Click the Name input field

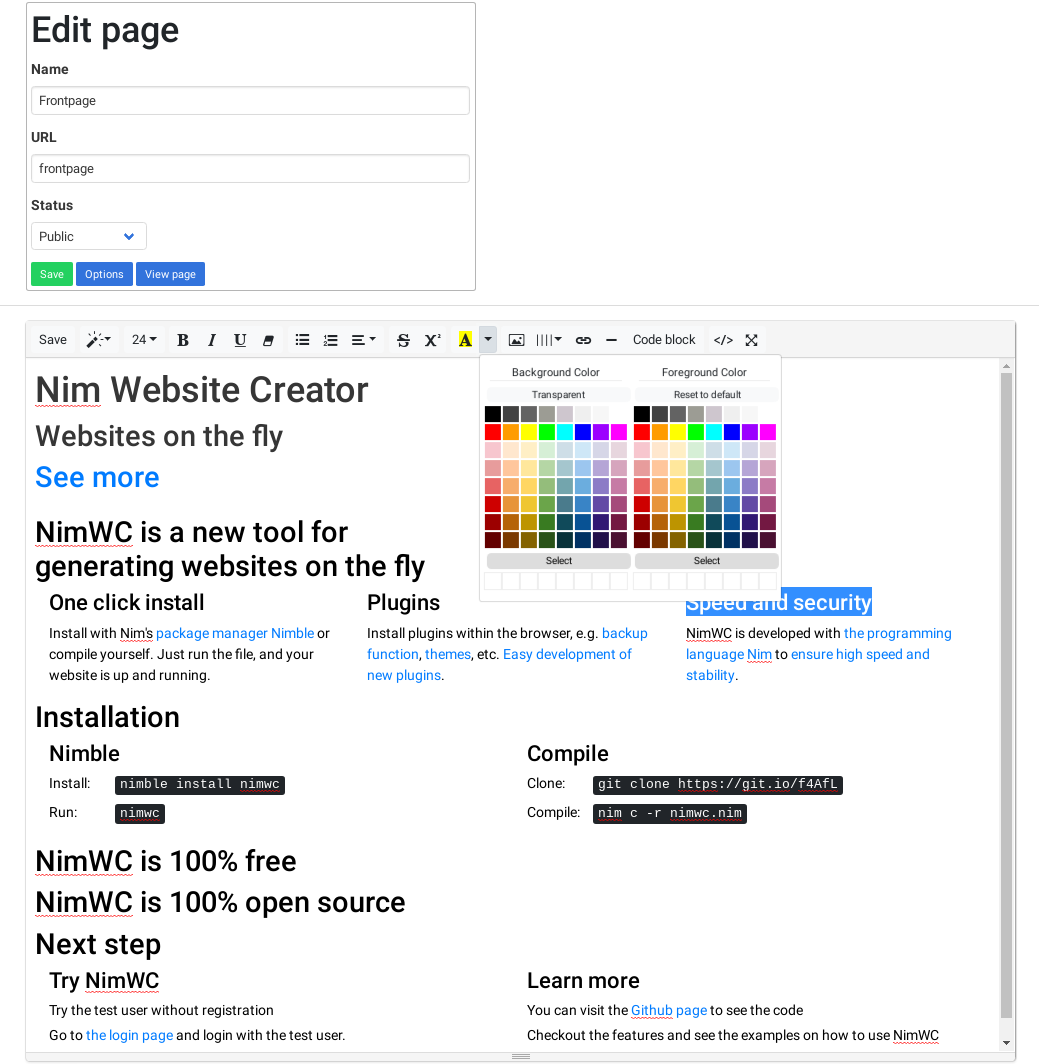point(250,100)
